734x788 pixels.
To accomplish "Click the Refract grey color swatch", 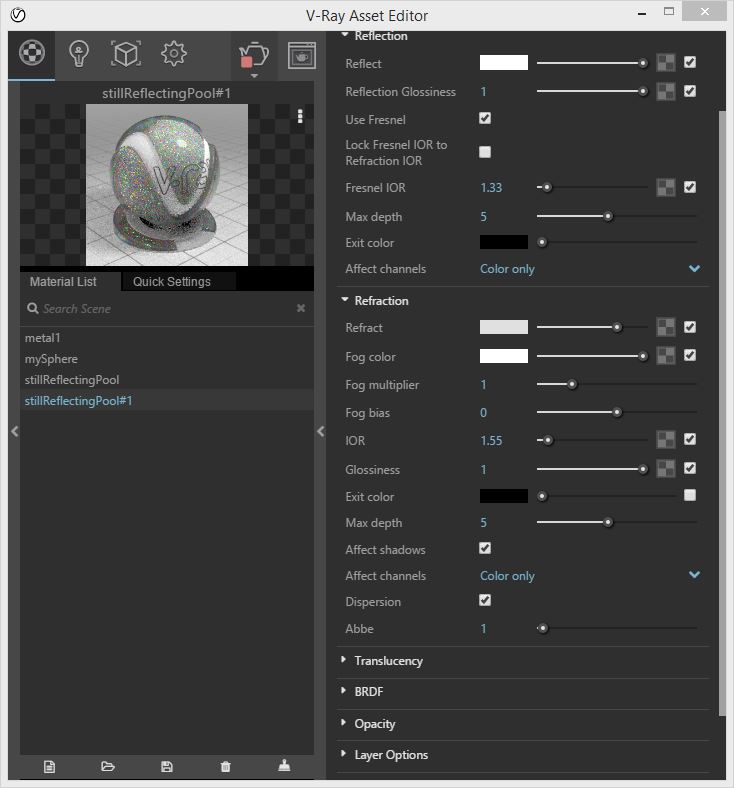I will click(x=503, y=327).
